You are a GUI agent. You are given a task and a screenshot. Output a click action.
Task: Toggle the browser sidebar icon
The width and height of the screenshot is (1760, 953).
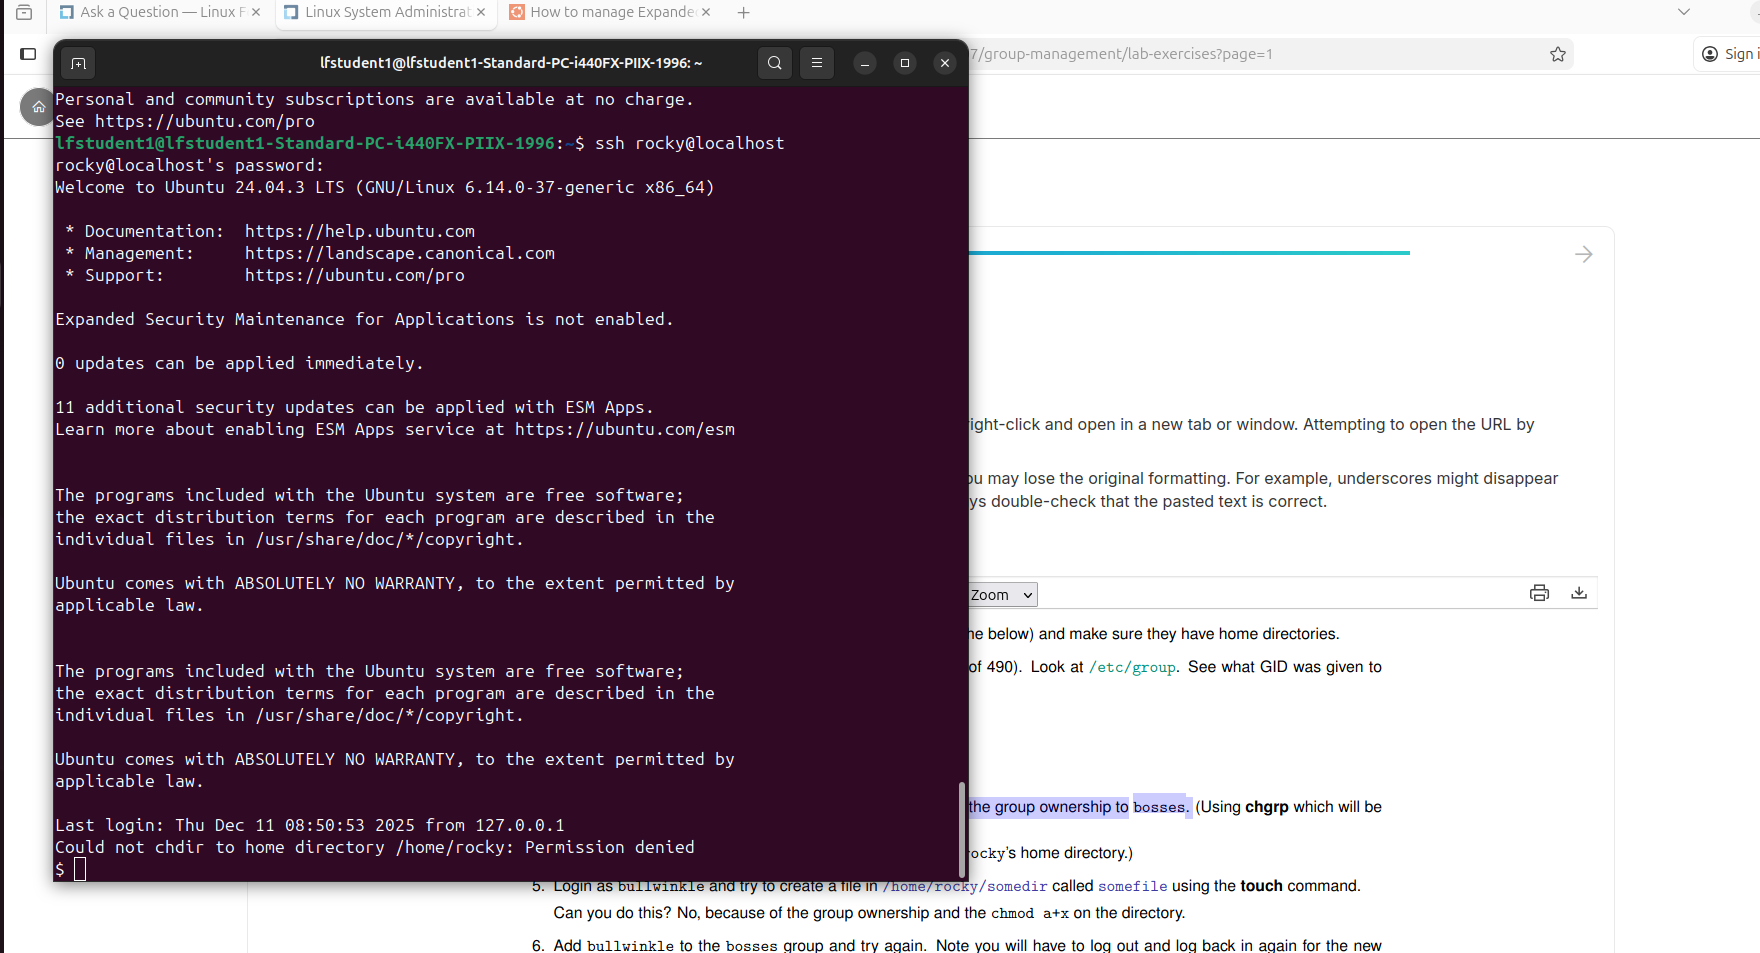coord(28,54)
